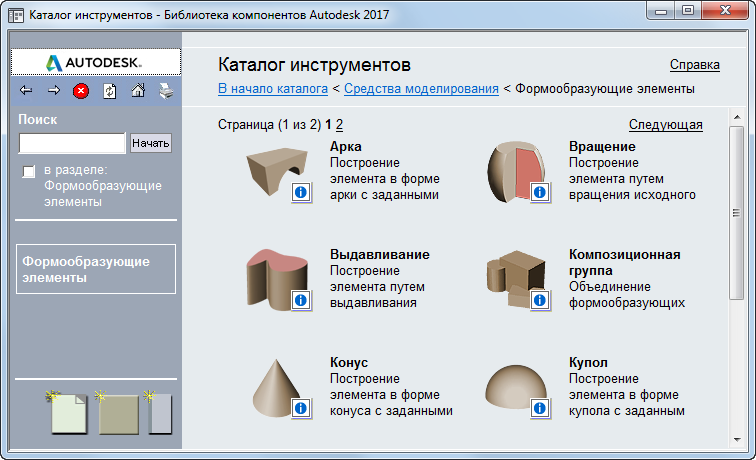Open the Справка help link

(x=694, y=65)
